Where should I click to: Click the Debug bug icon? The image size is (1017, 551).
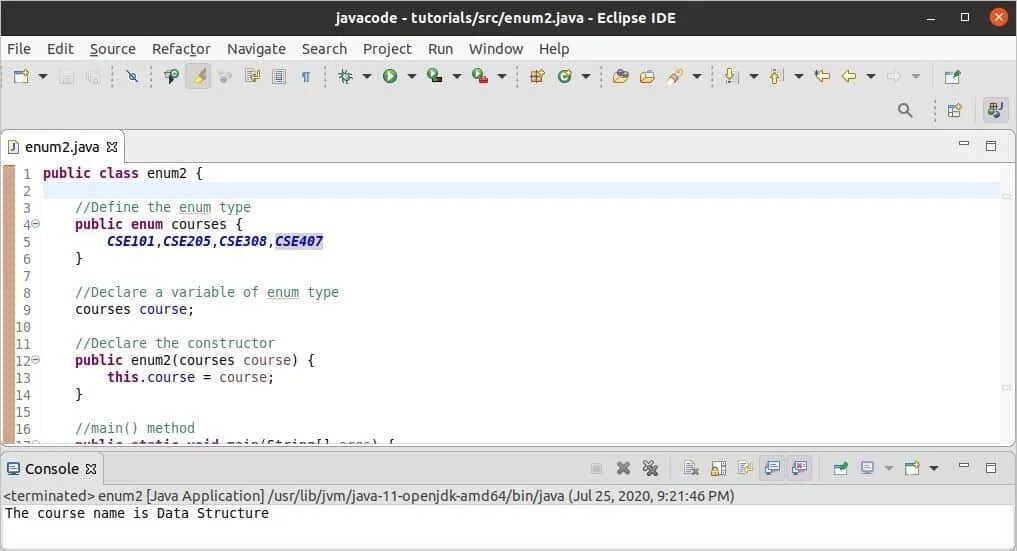(x=346, y=76)
